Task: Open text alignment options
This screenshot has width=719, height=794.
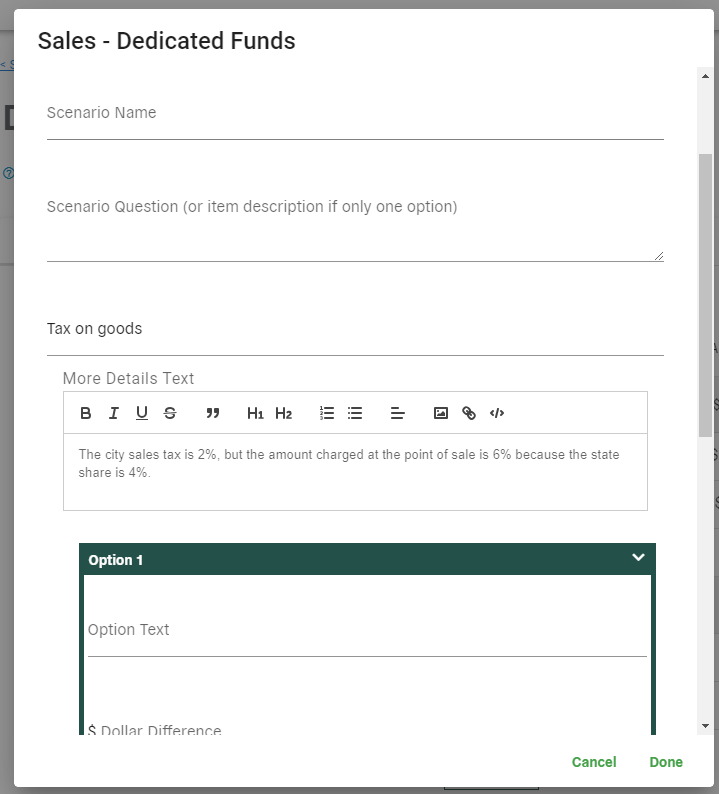Action: pos(397,413)
